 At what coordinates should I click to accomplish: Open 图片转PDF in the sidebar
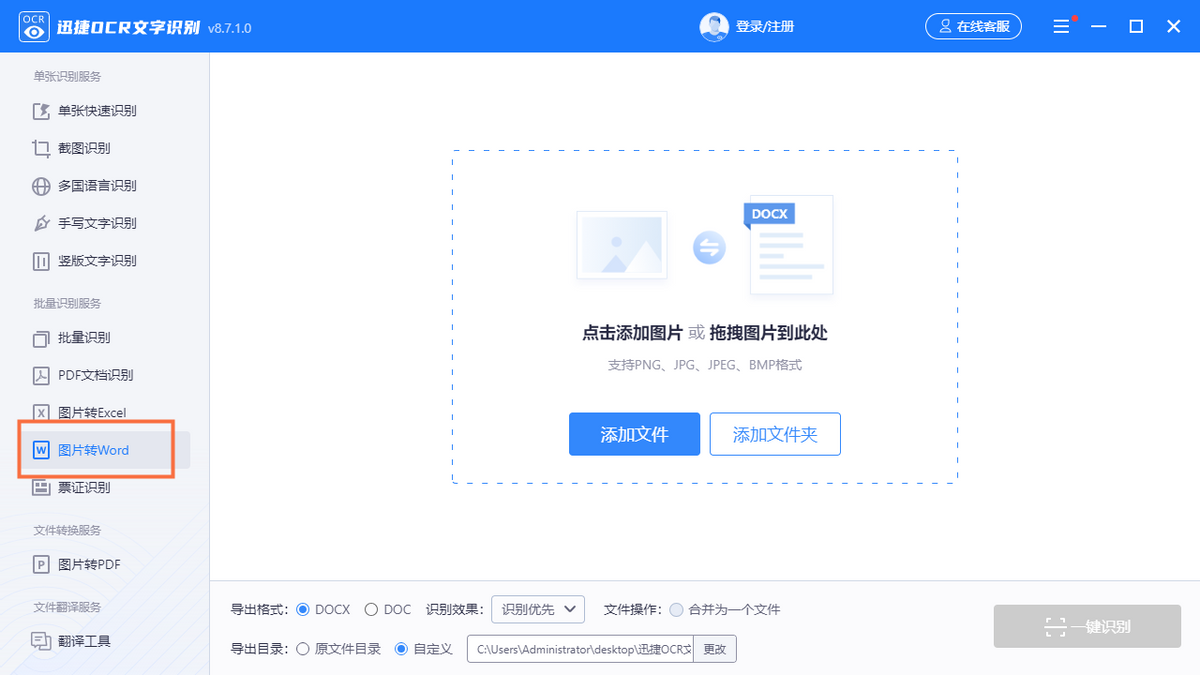tap(89, 565)
